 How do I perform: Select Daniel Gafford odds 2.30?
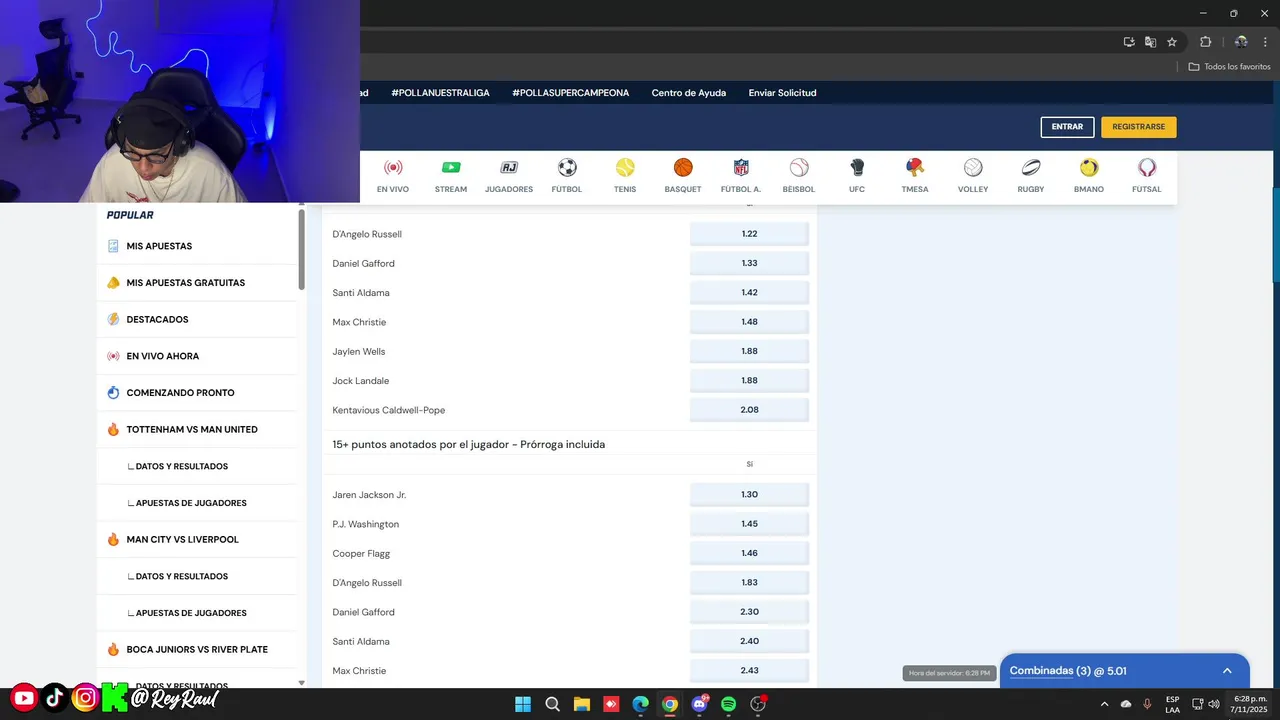[749, 612]
